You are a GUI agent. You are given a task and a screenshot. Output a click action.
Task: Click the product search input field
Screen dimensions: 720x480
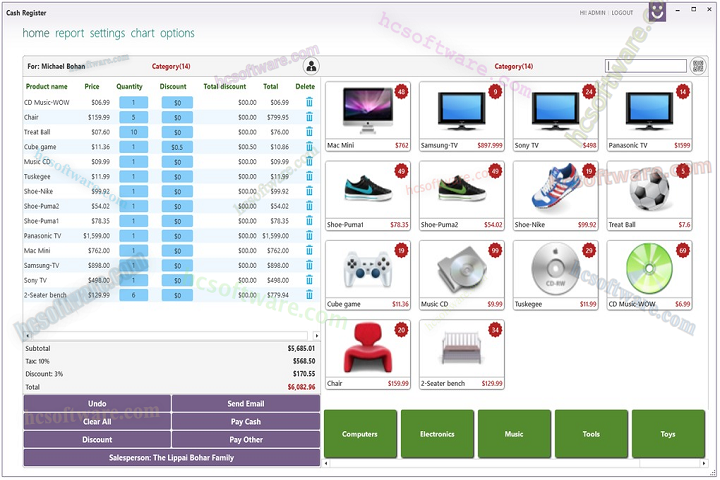646,66
